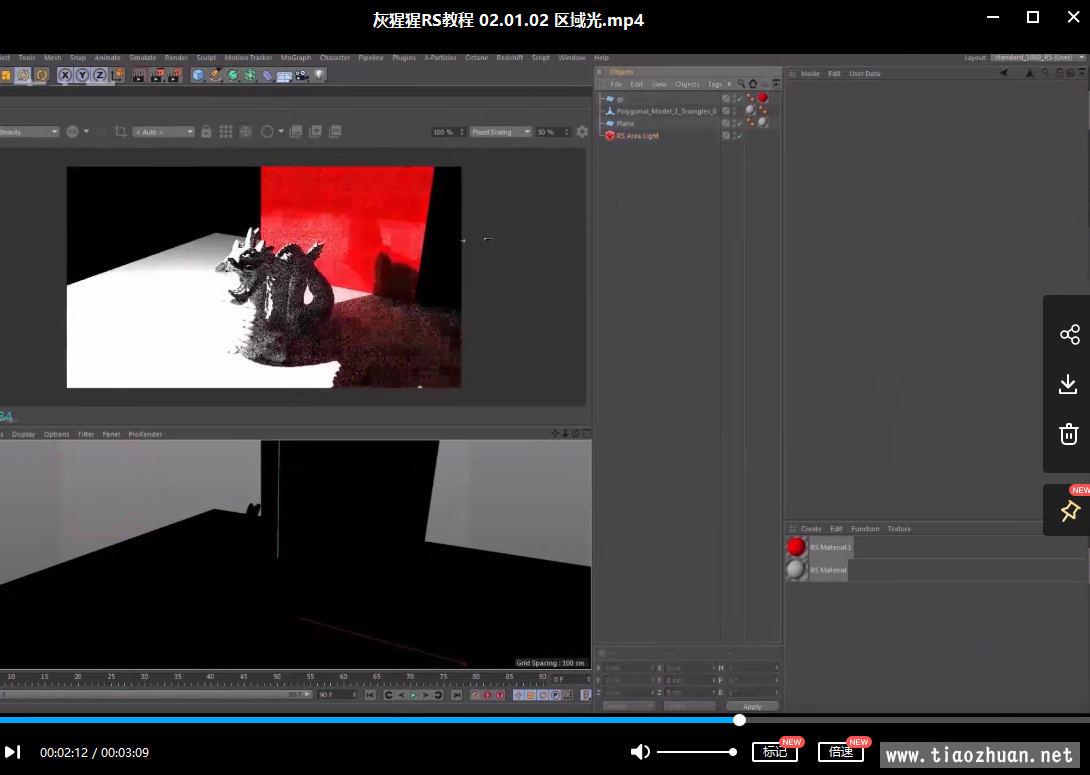Click the coordinate system cube icon
Image resolution: width=1090 pixels, height=775 pixels.
click(117, 75)
